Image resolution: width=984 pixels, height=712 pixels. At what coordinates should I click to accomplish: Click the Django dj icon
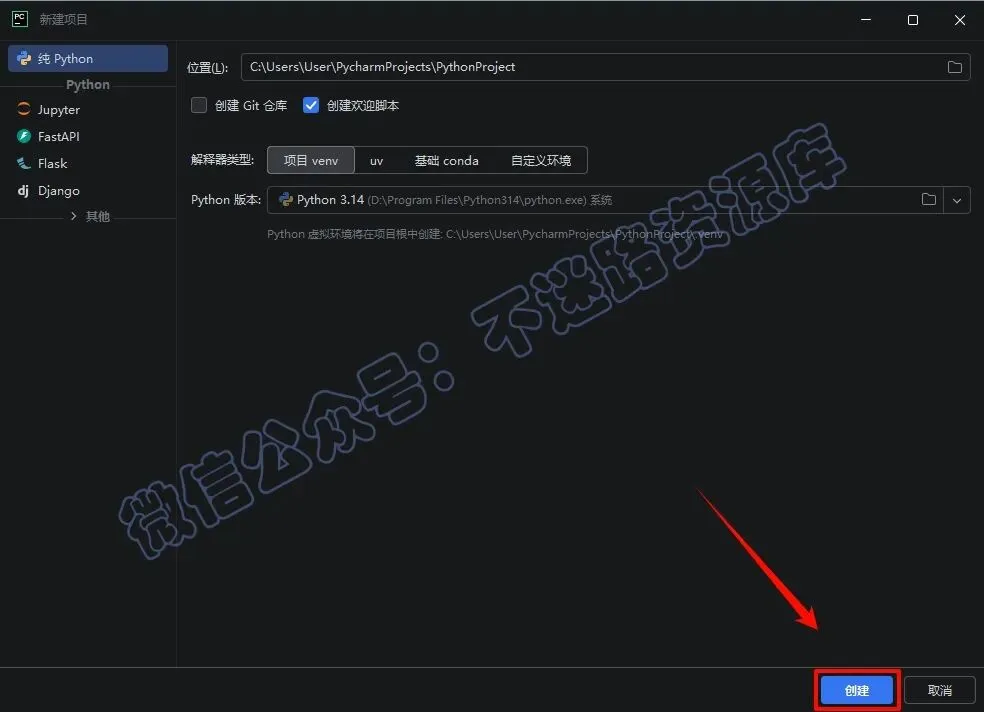click(x=23, y=190)
